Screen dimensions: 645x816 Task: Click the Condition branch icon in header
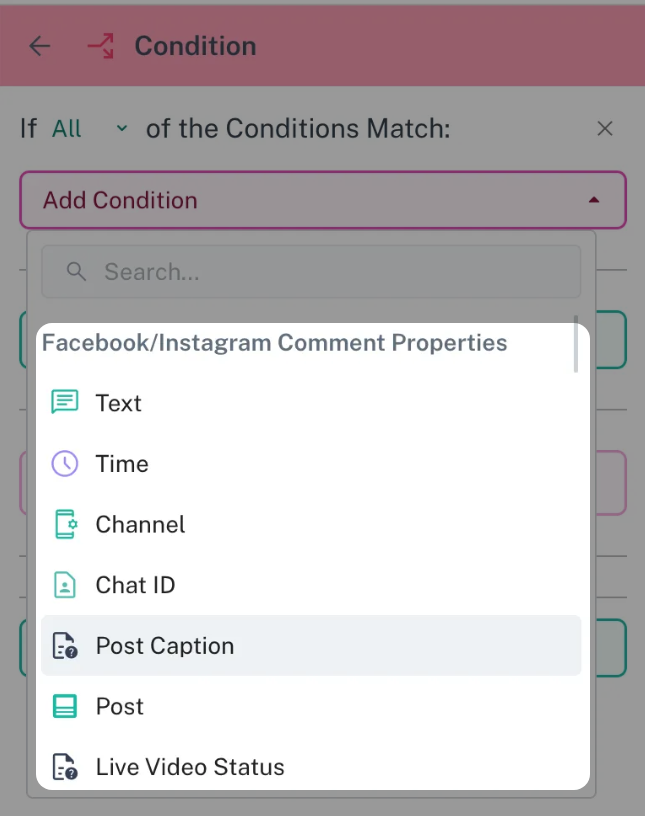100,46
